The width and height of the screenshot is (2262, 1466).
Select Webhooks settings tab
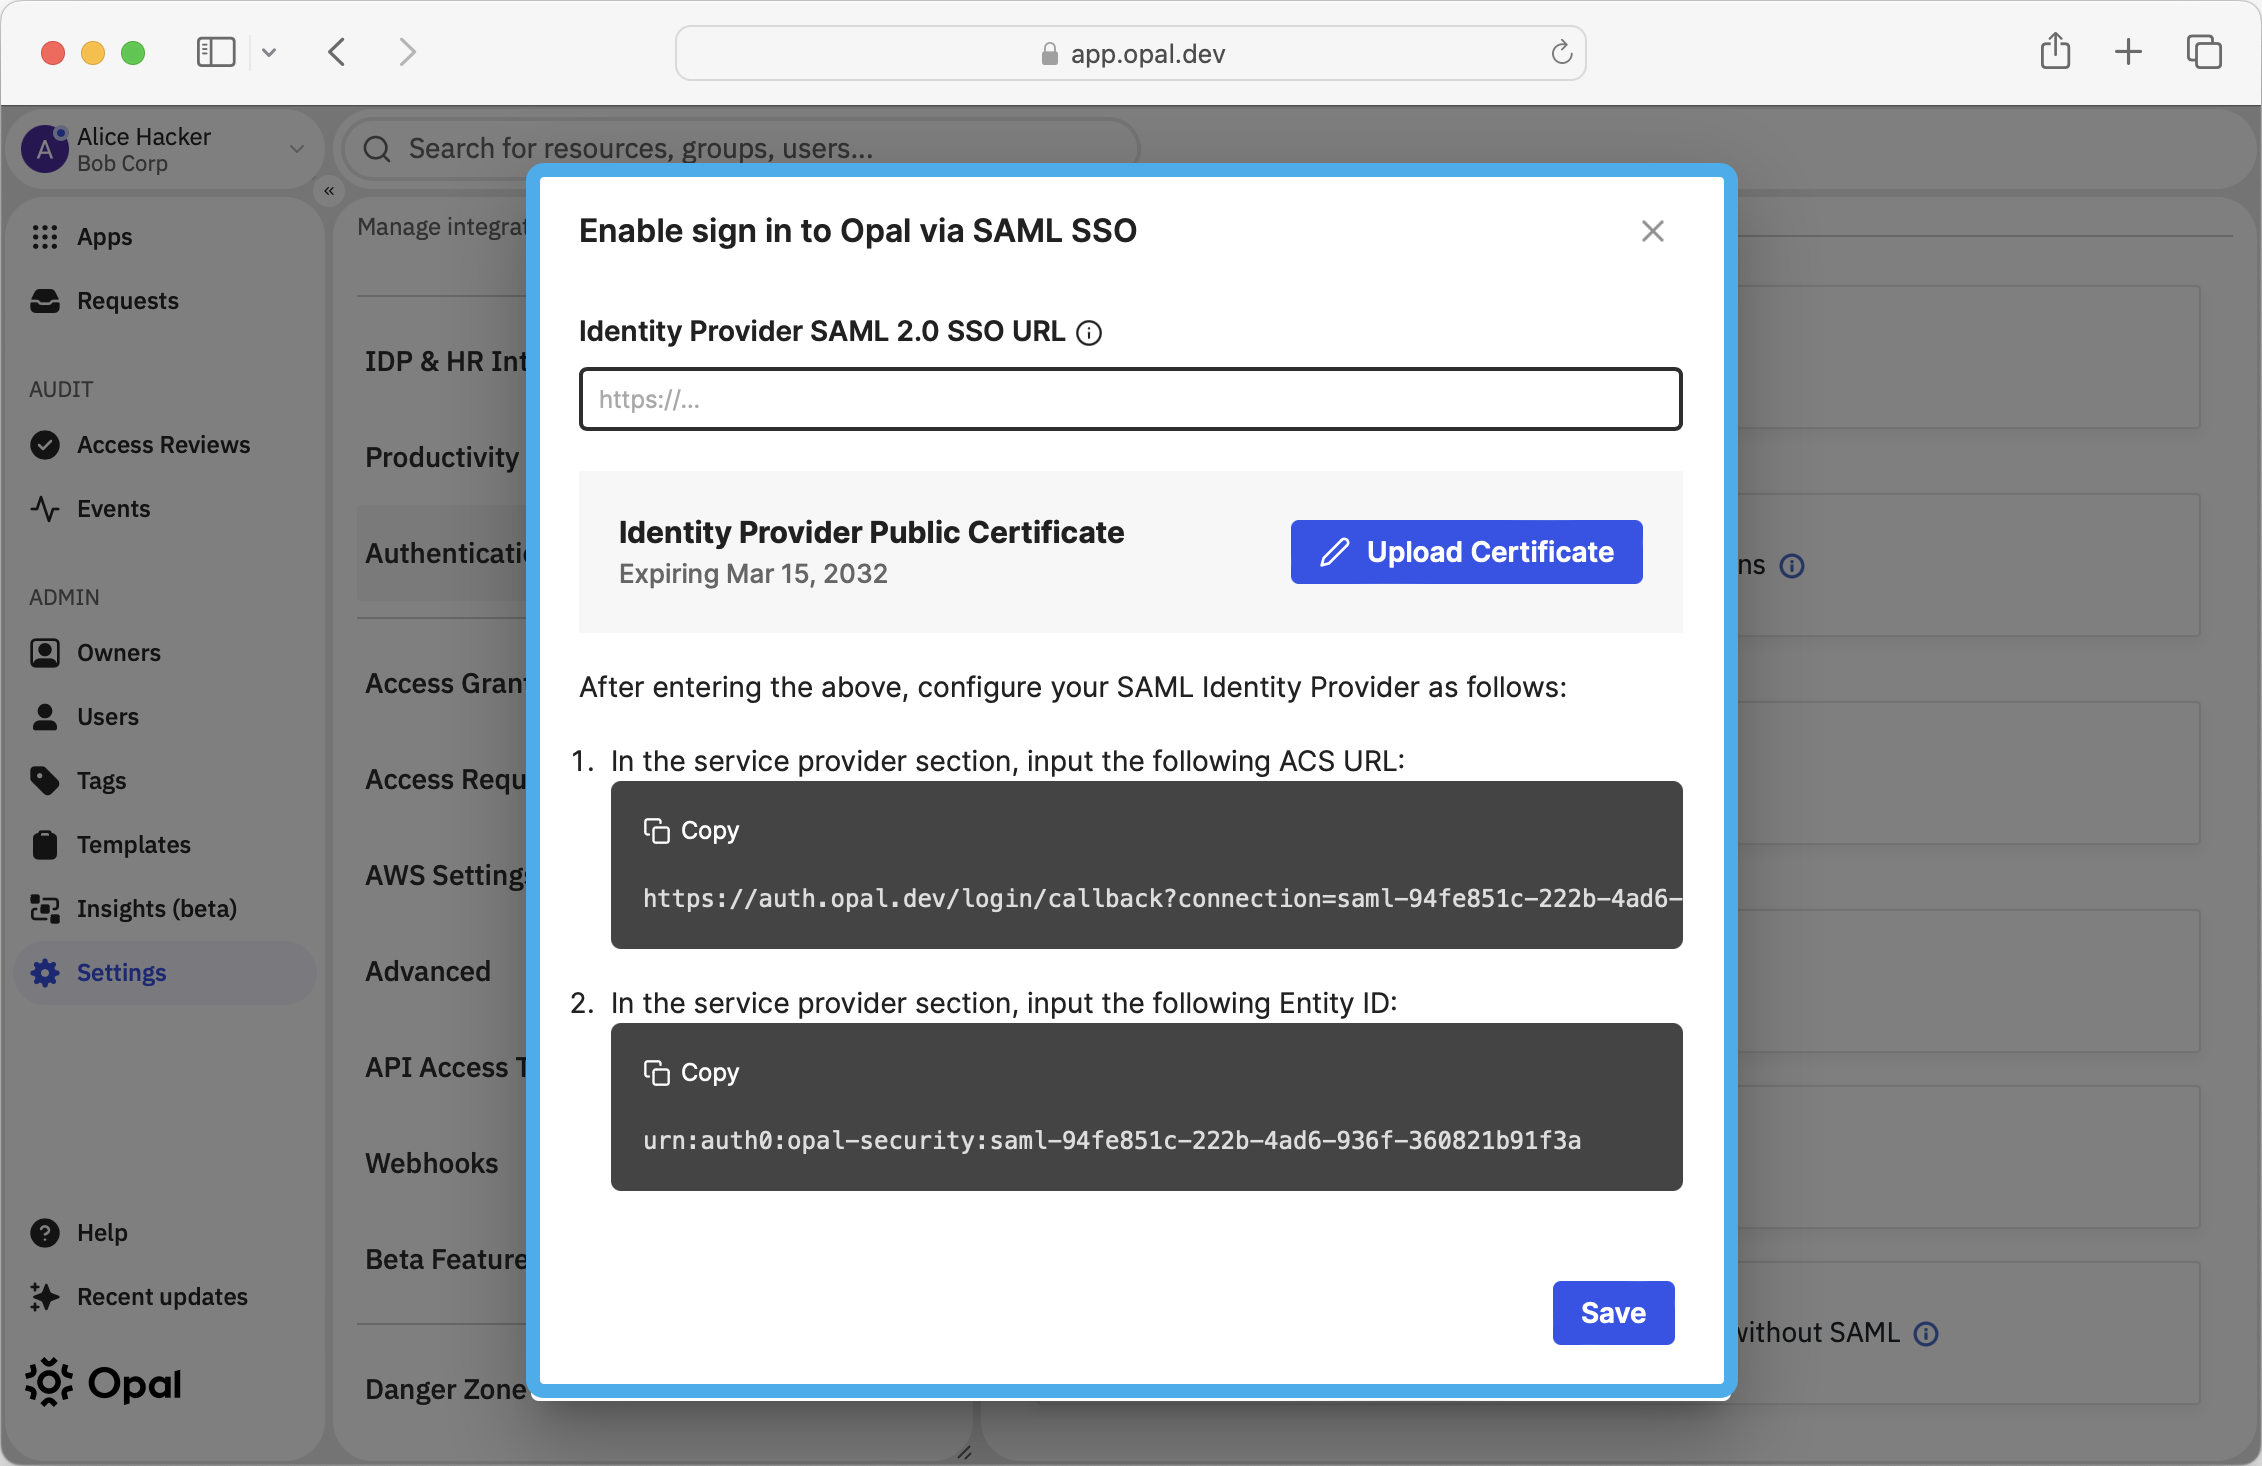[x=432, y=1164]
